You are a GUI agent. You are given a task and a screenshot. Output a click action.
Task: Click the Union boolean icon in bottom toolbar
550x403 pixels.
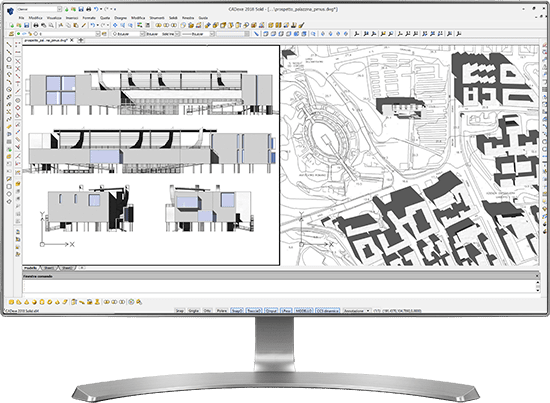[x=107, y=302]
